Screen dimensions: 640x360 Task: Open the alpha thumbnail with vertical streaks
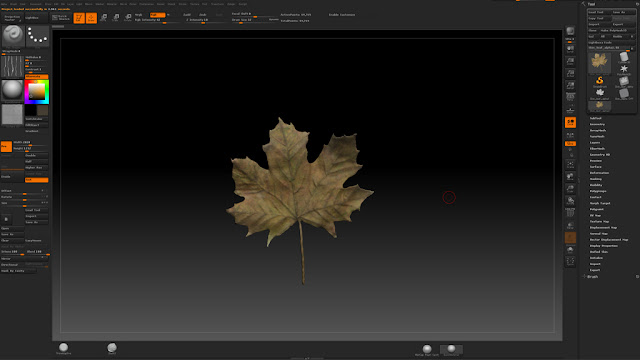12,66
